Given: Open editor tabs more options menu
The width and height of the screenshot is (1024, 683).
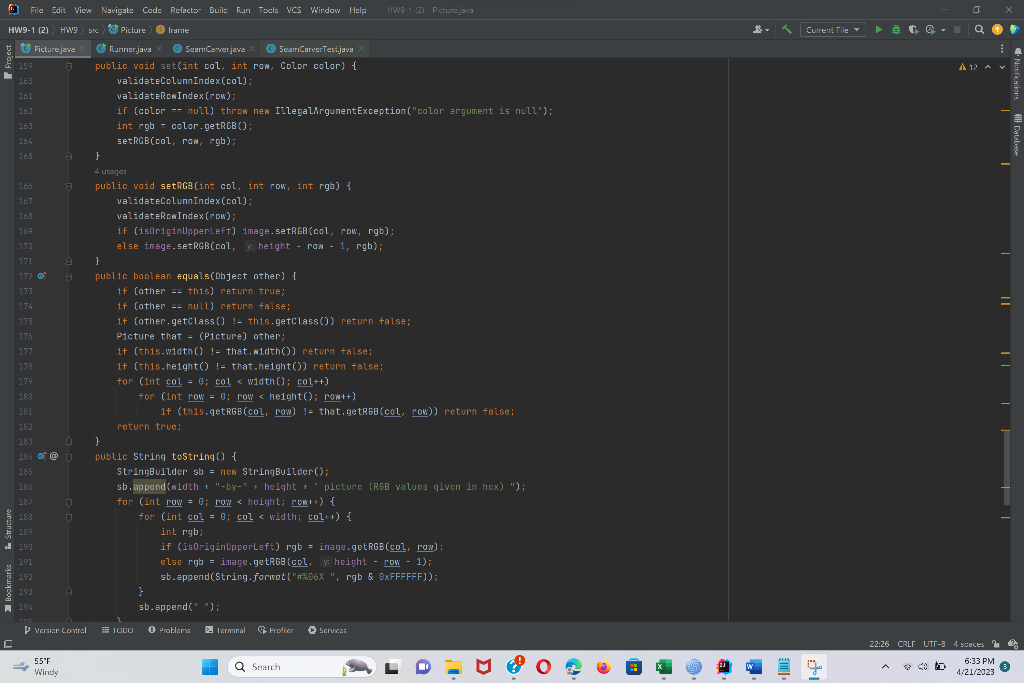Looking at the screenshot, I should click(x=1002, y=48).
